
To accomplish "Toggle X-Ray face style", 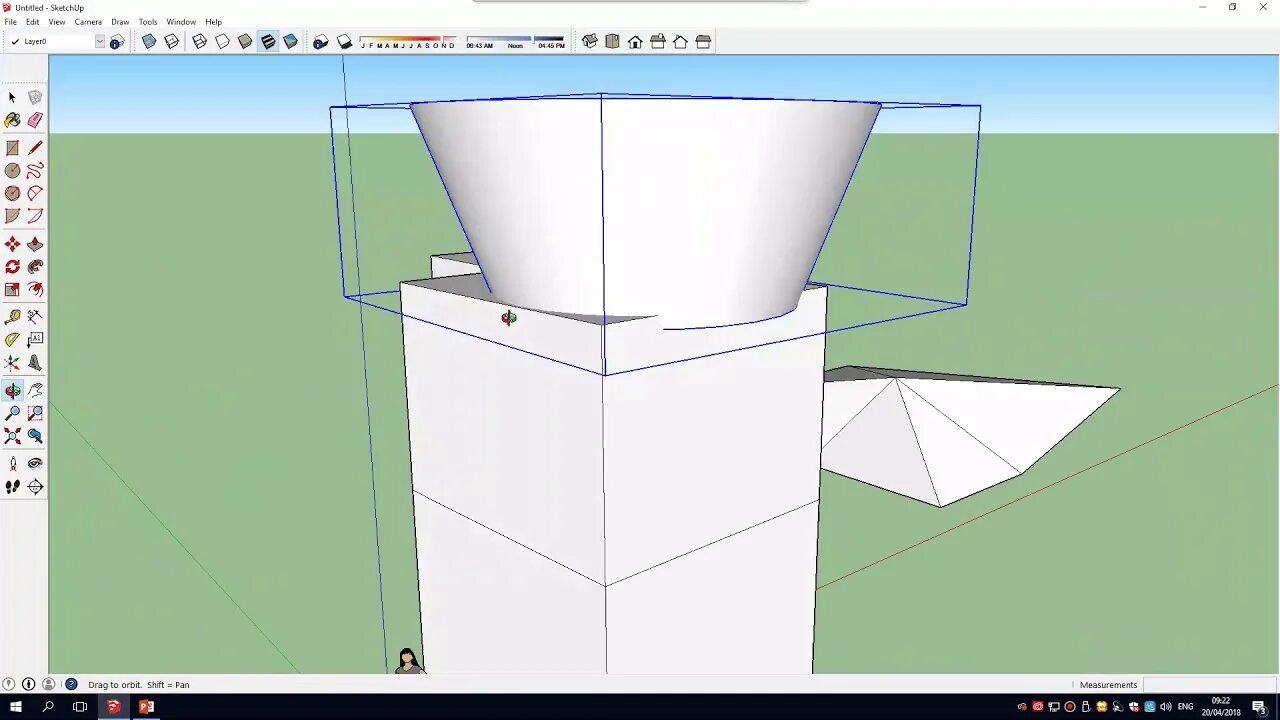I will pos(149,42).
